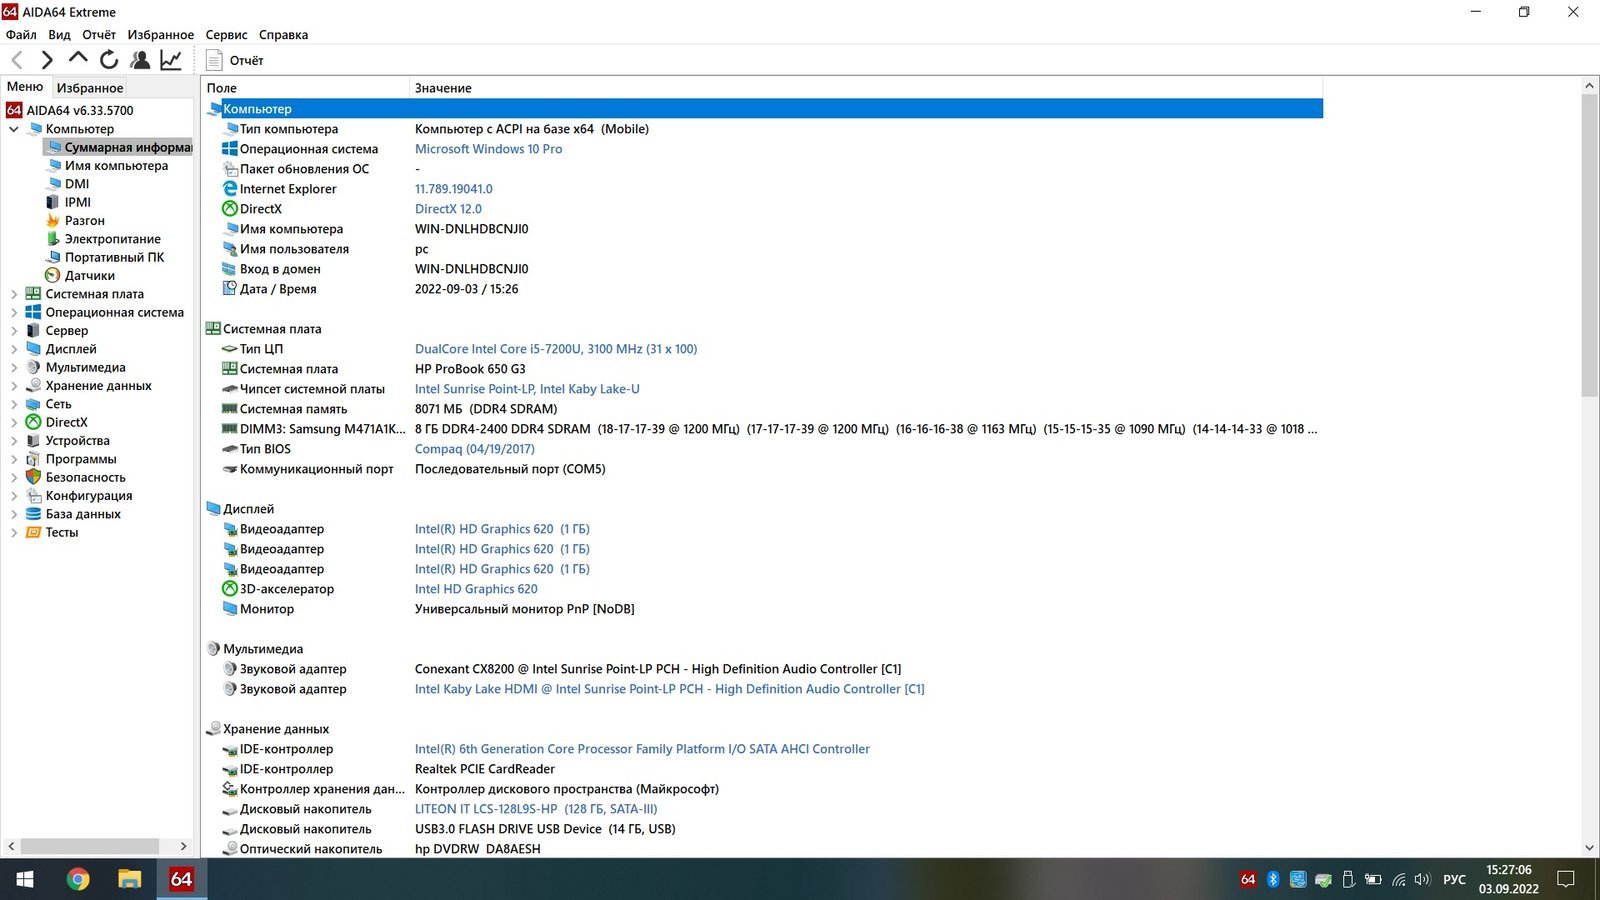
Task: Open the Windows Start menu
Action: point(25,879)
